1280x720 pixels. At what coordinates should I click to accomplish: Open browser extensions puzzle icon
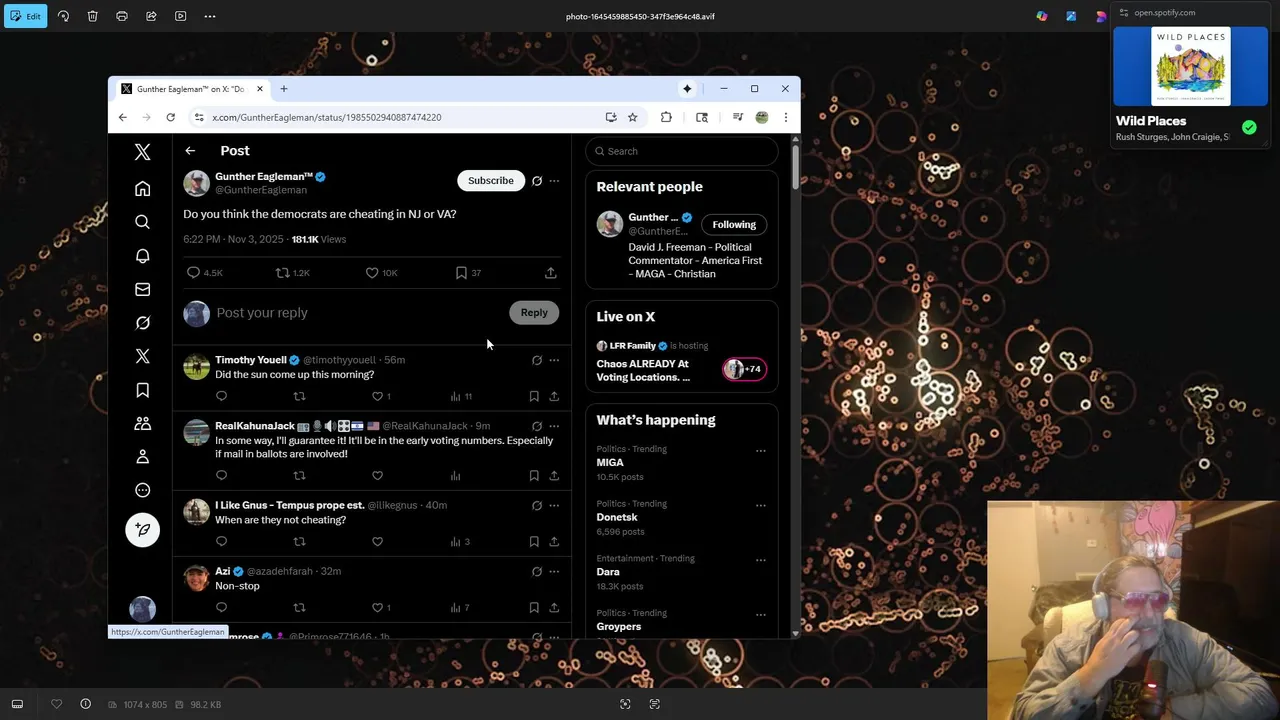click(x=666, y=117)
